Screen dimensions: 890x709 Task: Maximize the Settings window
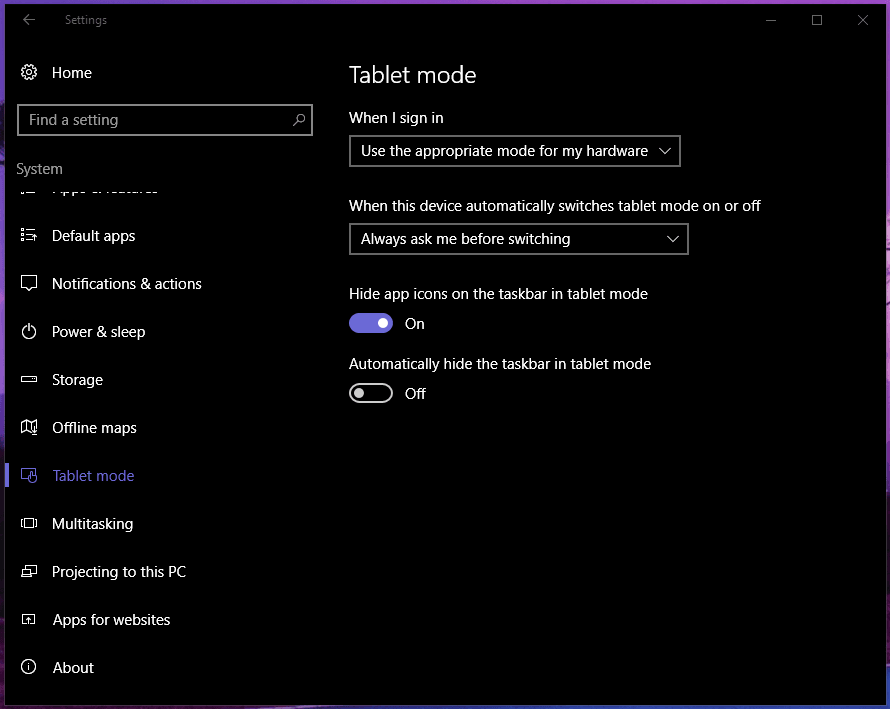click(817, 20)
